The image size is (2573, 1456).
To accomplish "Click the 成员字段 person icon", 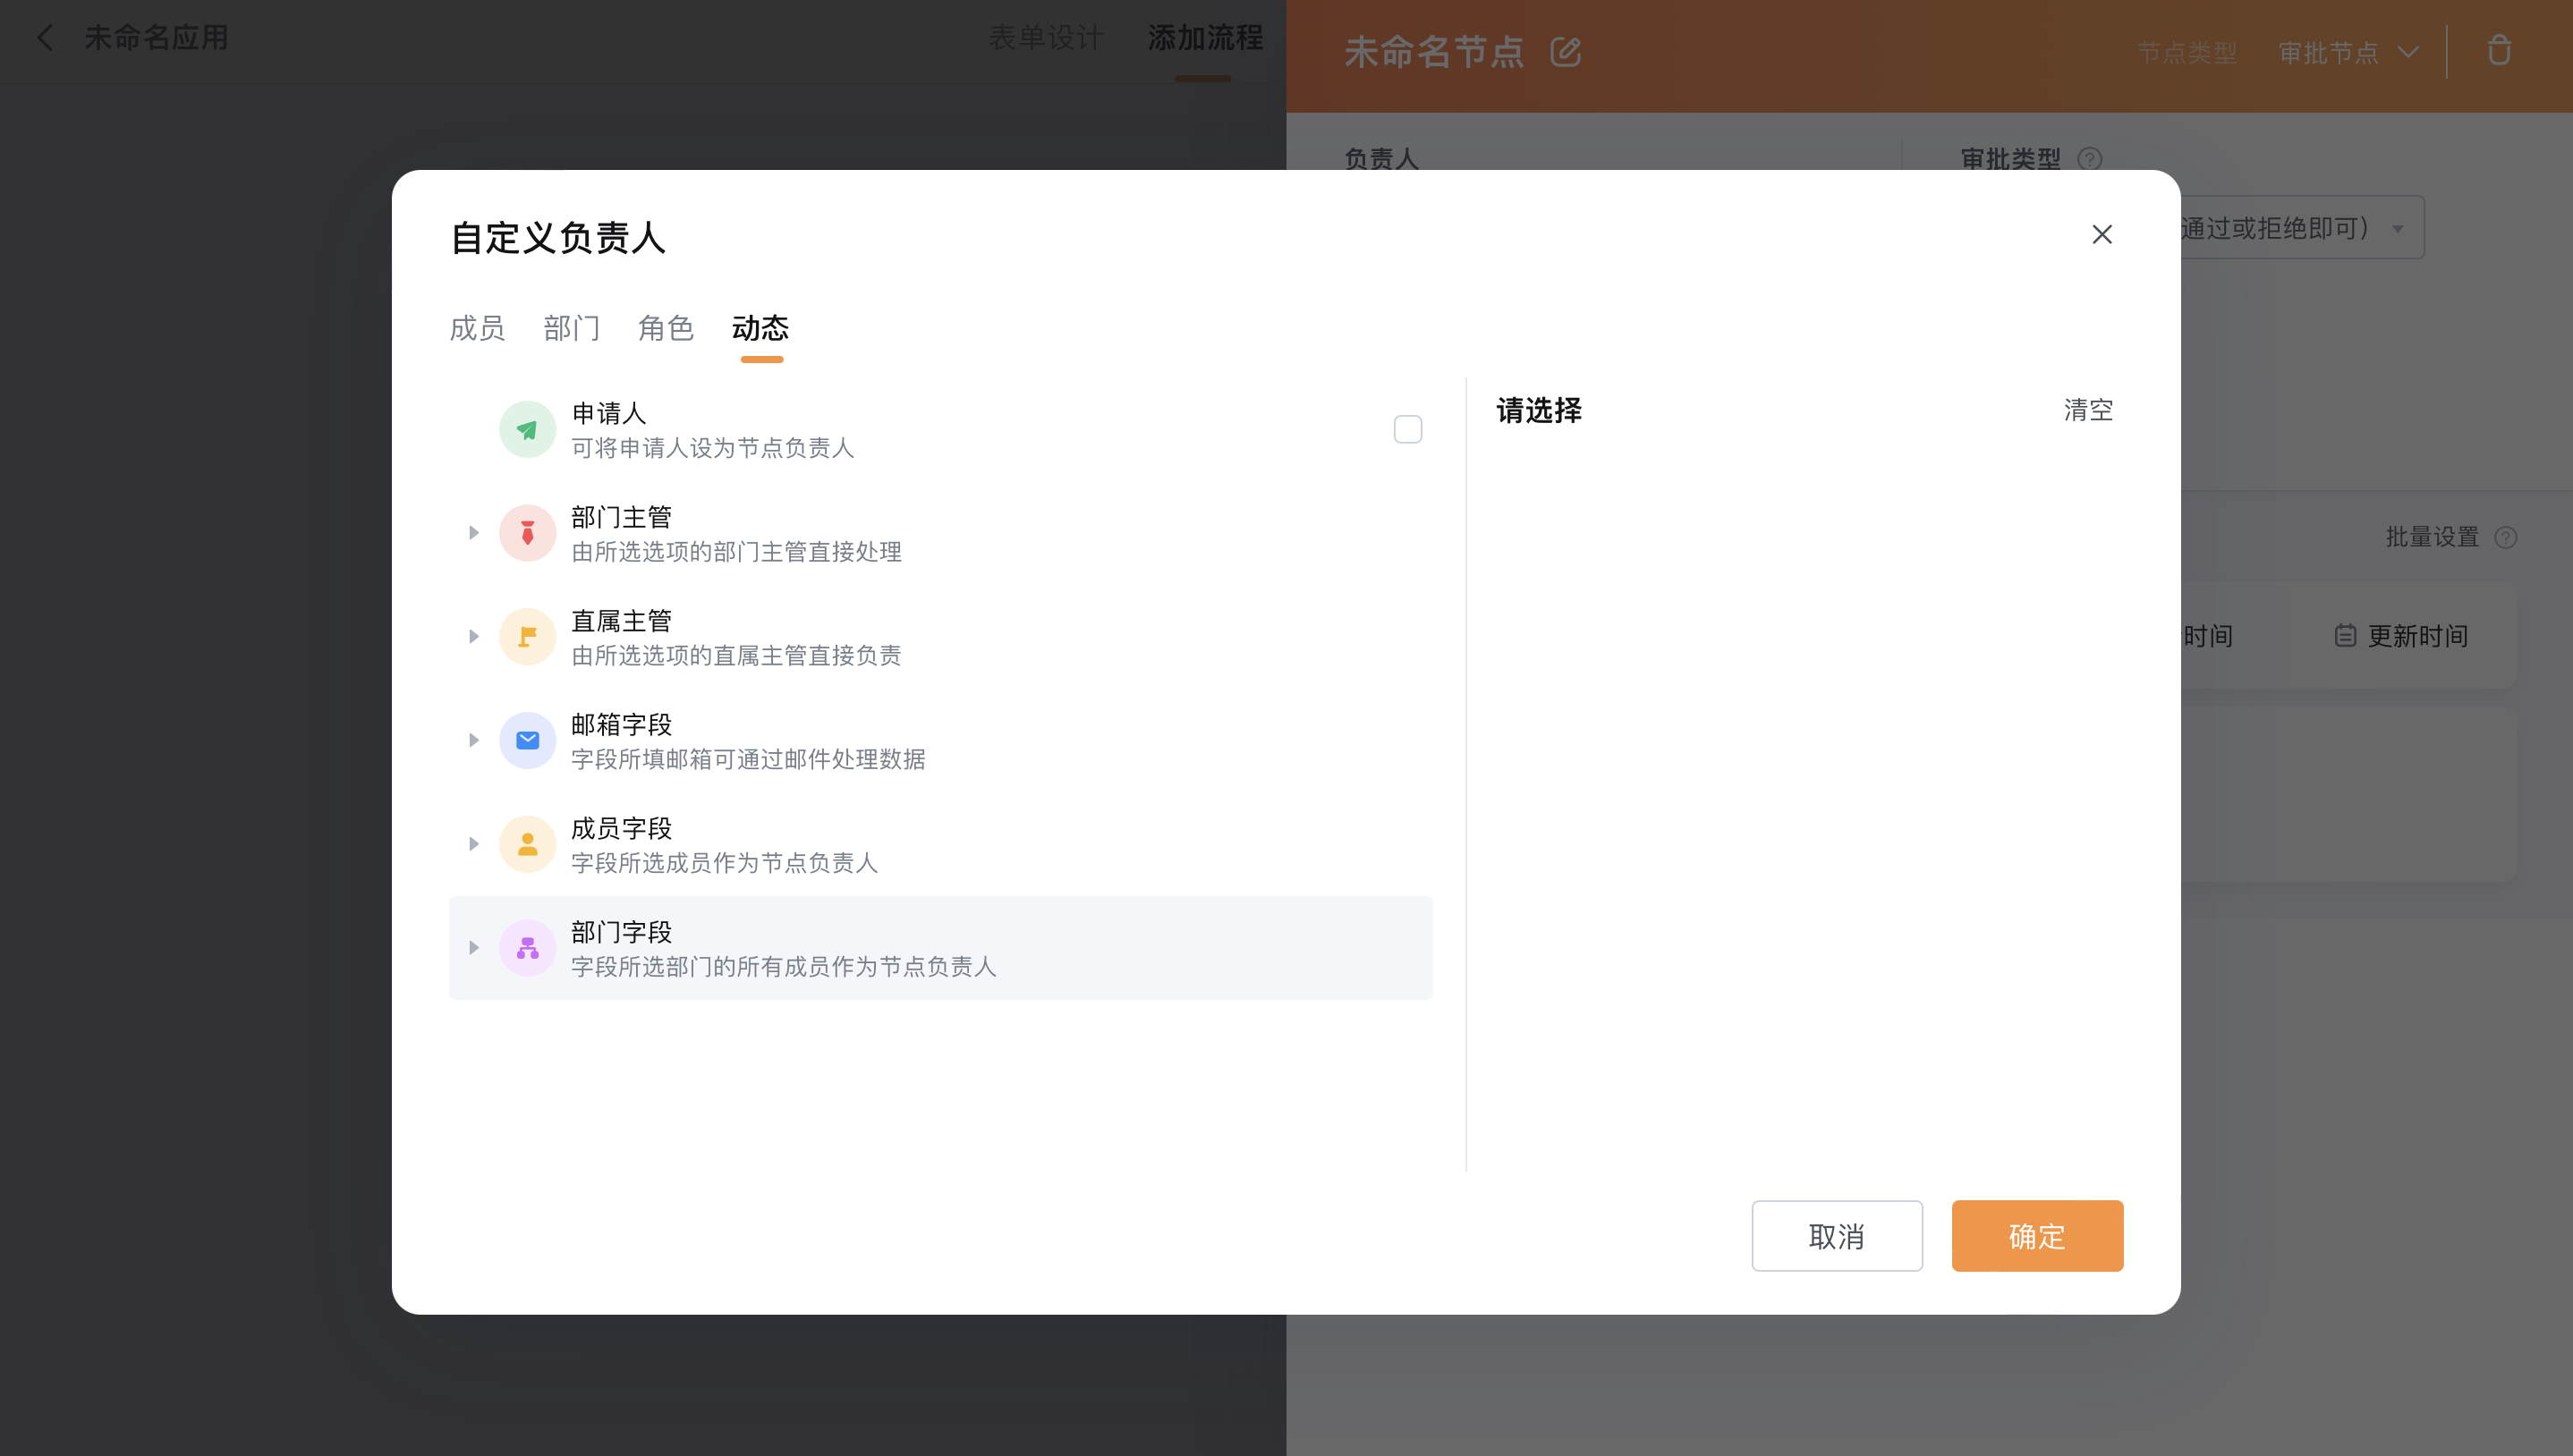I will [527, 845].
